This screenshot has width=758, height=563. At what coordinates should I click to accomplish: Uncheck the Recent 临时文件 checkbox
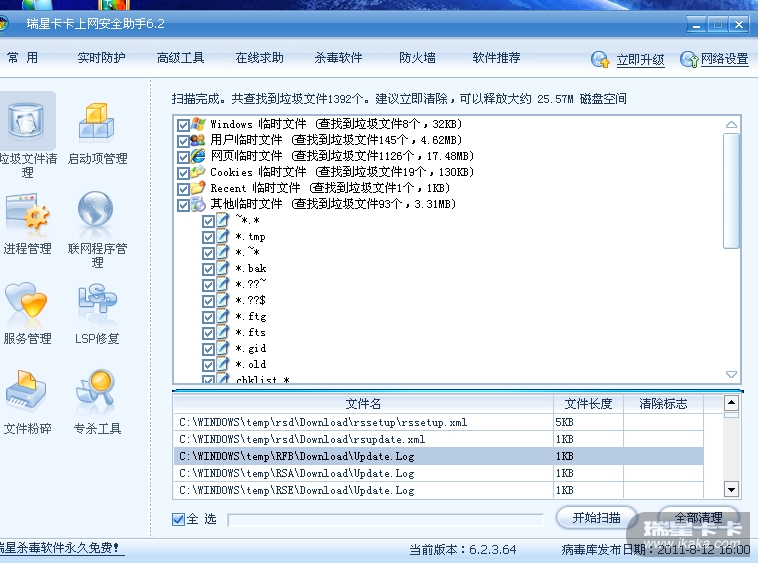tap(183, 189)
